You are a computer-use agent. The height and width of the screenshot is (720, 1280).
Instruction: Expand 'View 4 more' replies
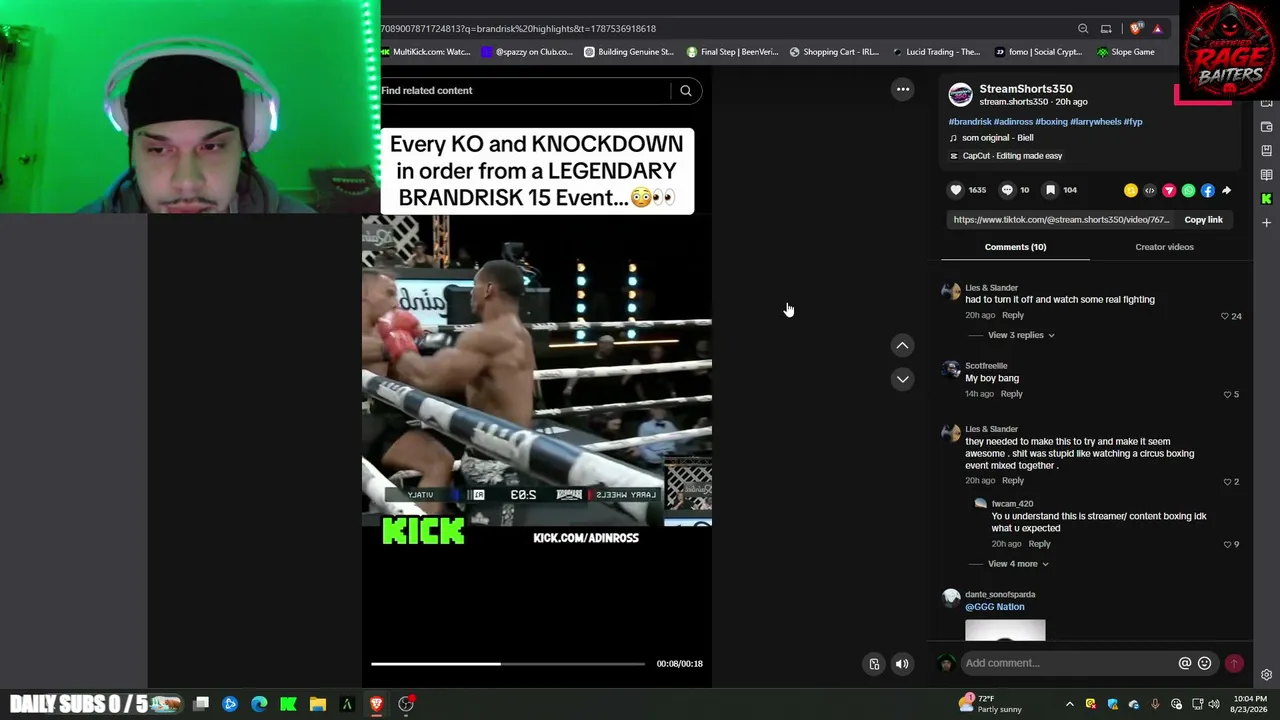[1018, 564]
